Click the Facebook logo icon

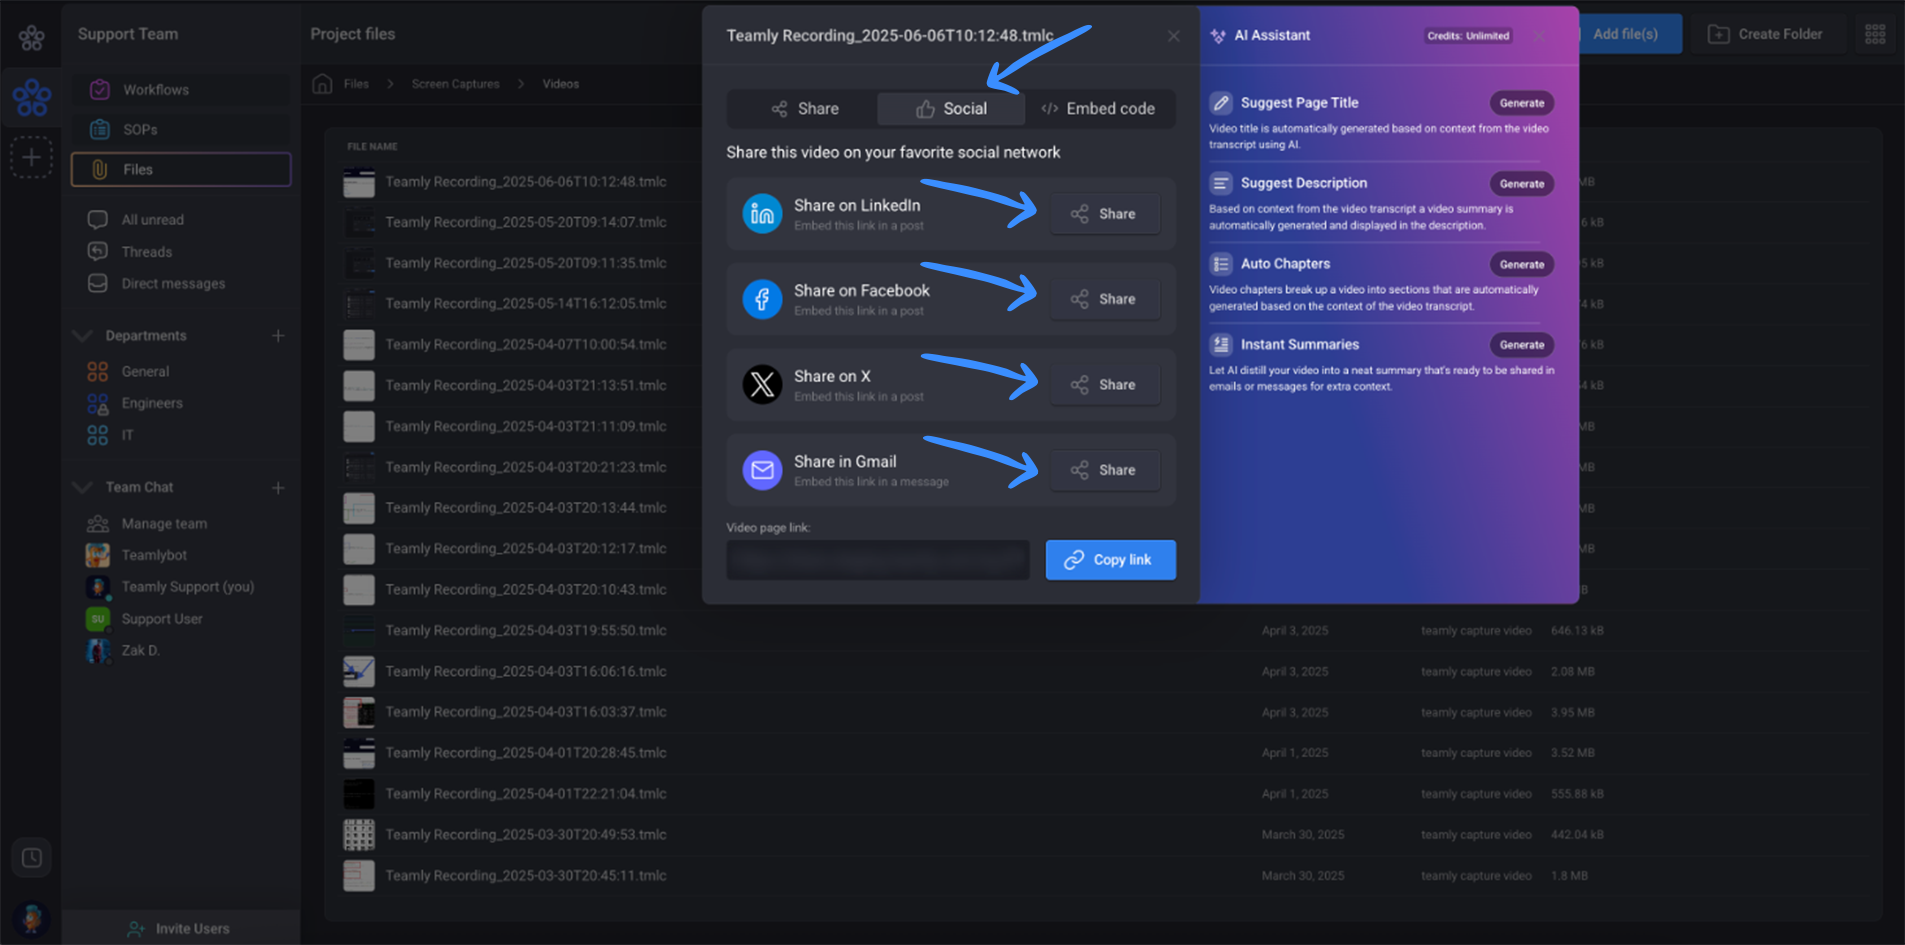[762, 299]
